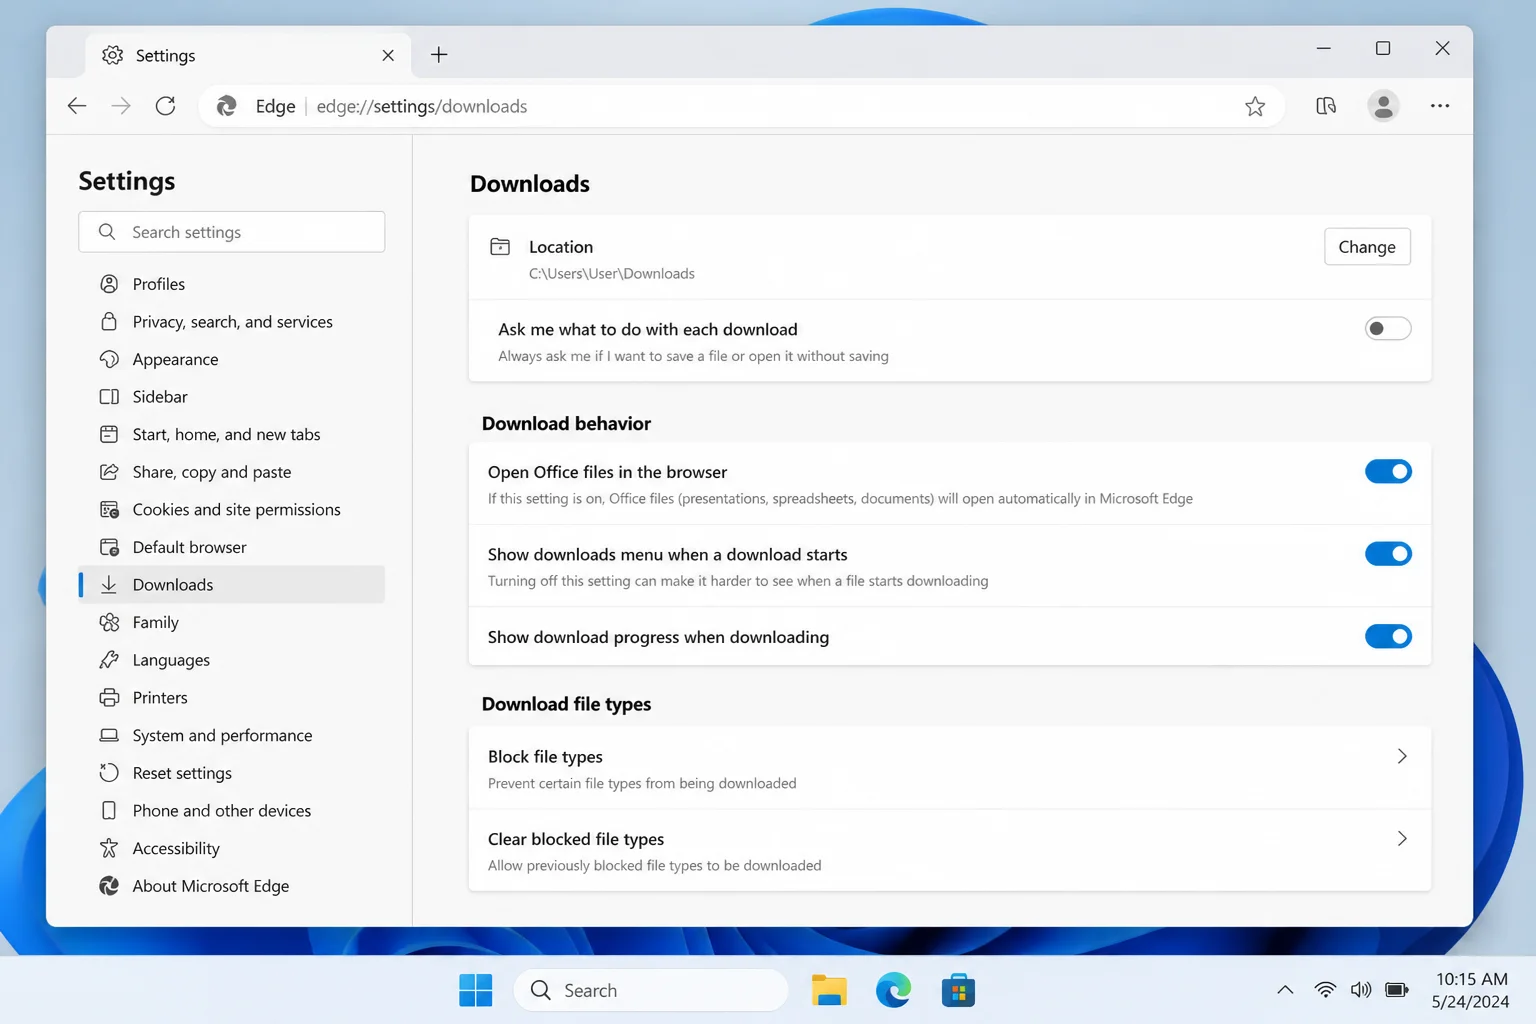
Task: Open the Windows Start menu
Action: pyautogui.click(x=476, y=990)
